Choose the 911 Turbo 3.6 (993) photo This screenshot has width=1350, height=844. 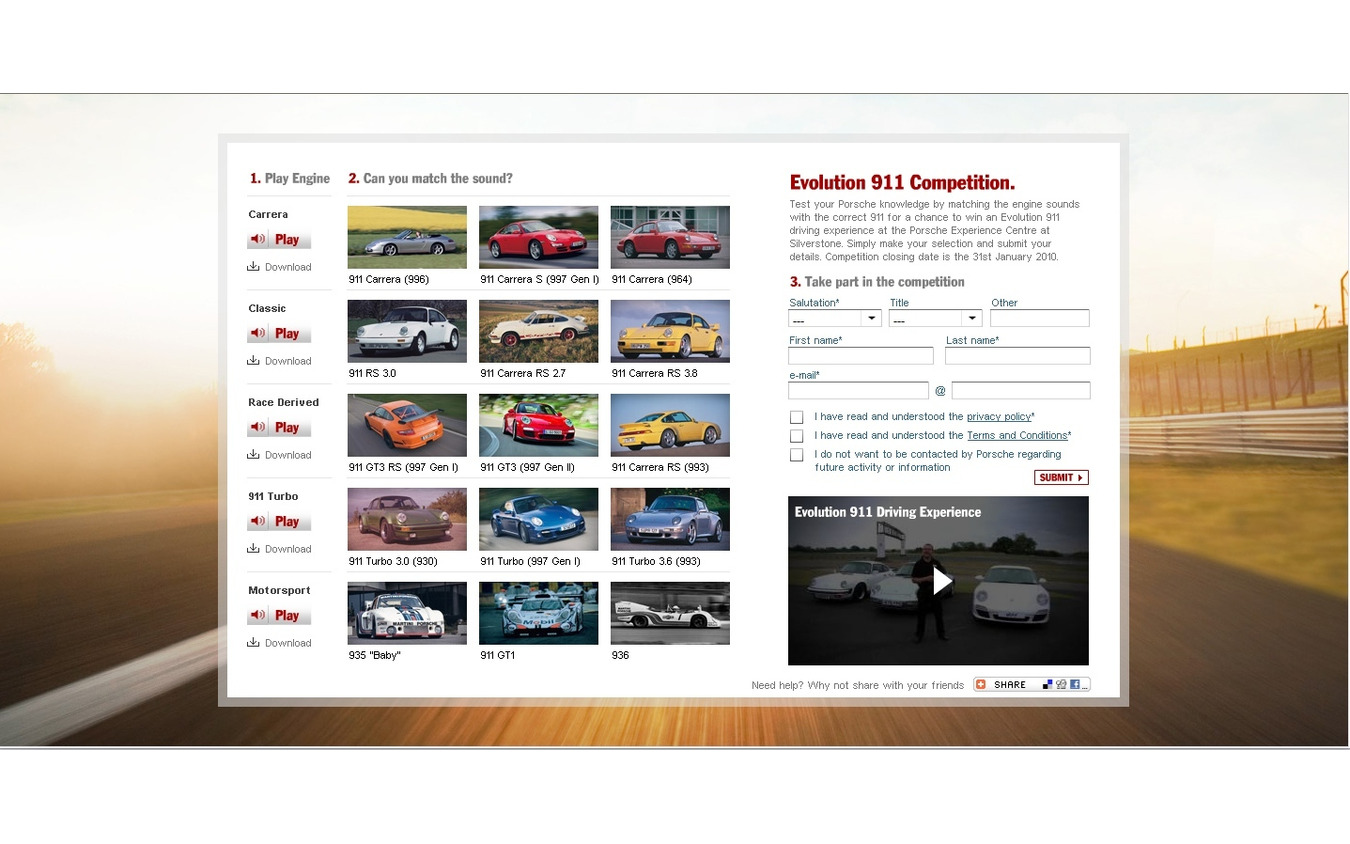670,519
